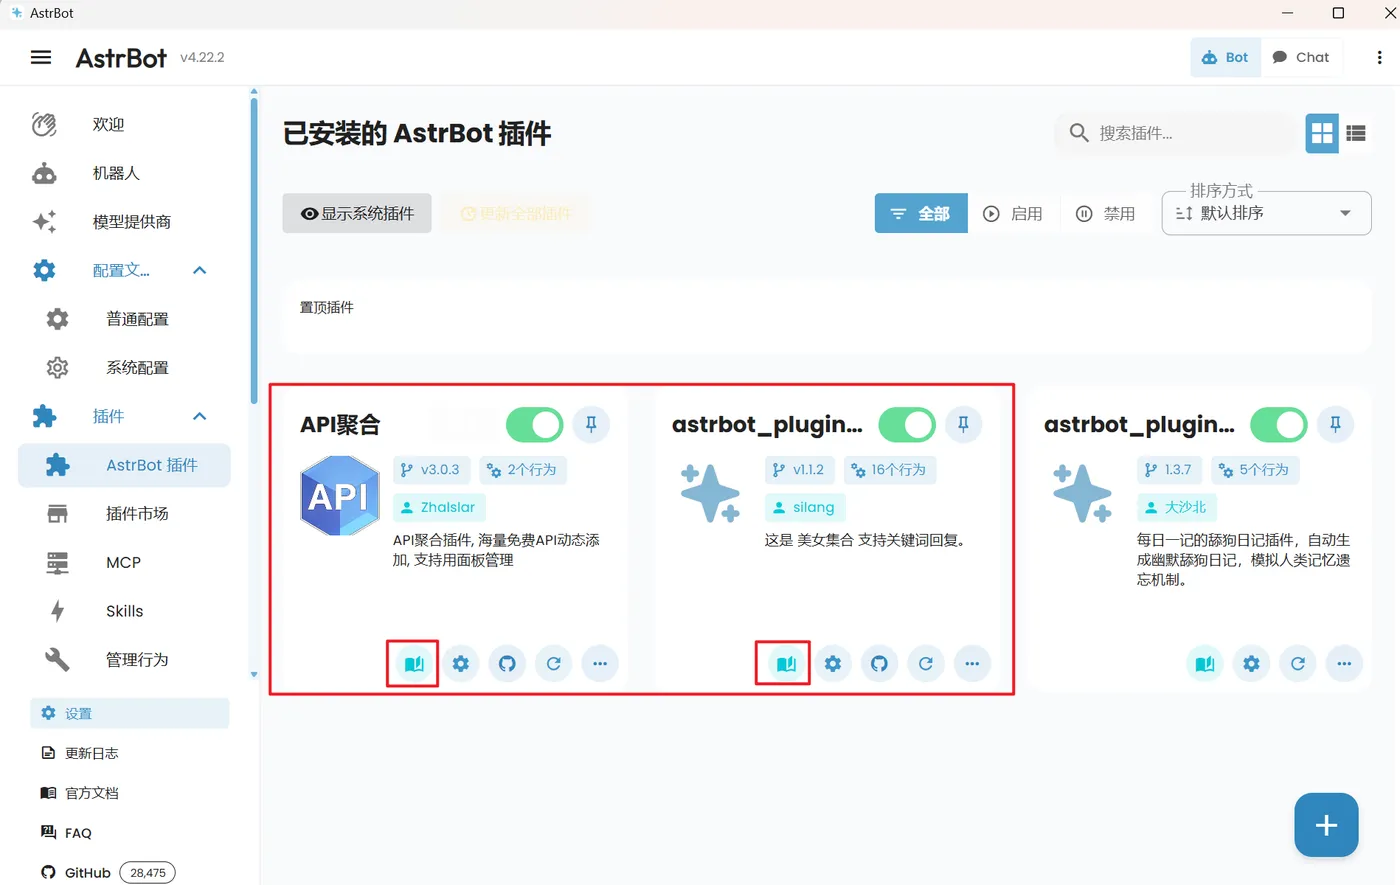1400x885 pixels.
Task: Toggle off the silang plugin switch
Action: 906,424
